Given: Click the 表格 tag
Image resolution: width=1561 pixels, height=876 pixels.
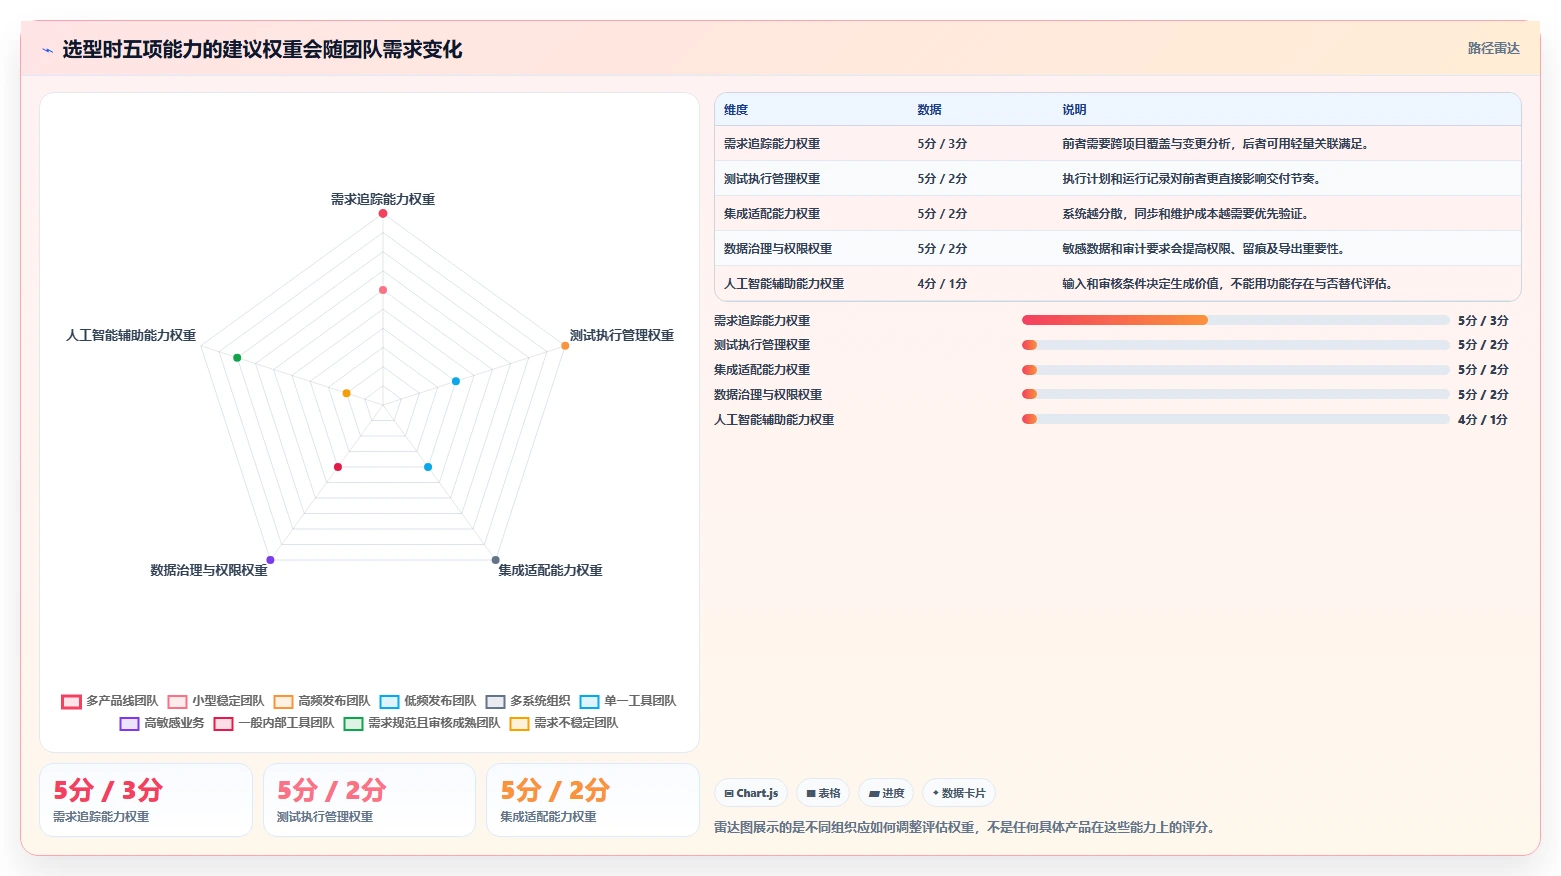Looking at the screenshot, I should click(x=823, y=793).
